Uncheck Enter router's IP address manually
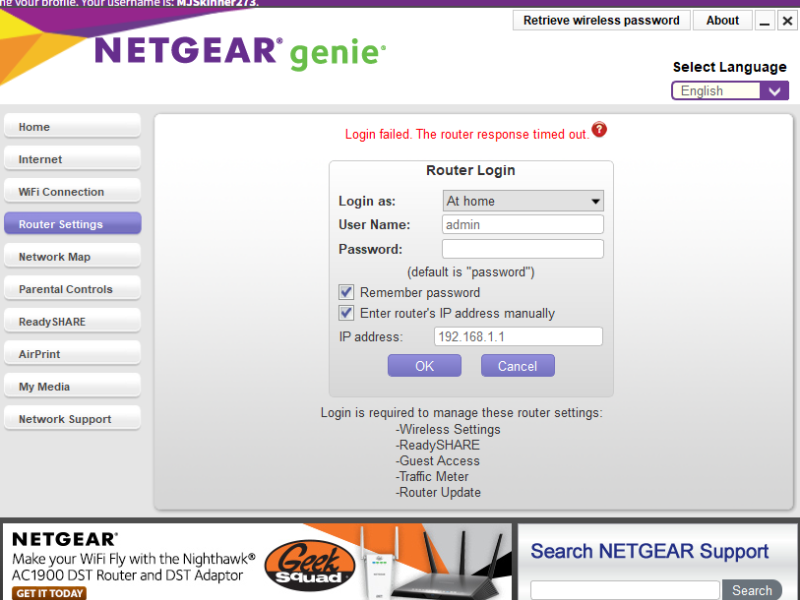Viewport: 800px width, 600px height. [346, 313]
